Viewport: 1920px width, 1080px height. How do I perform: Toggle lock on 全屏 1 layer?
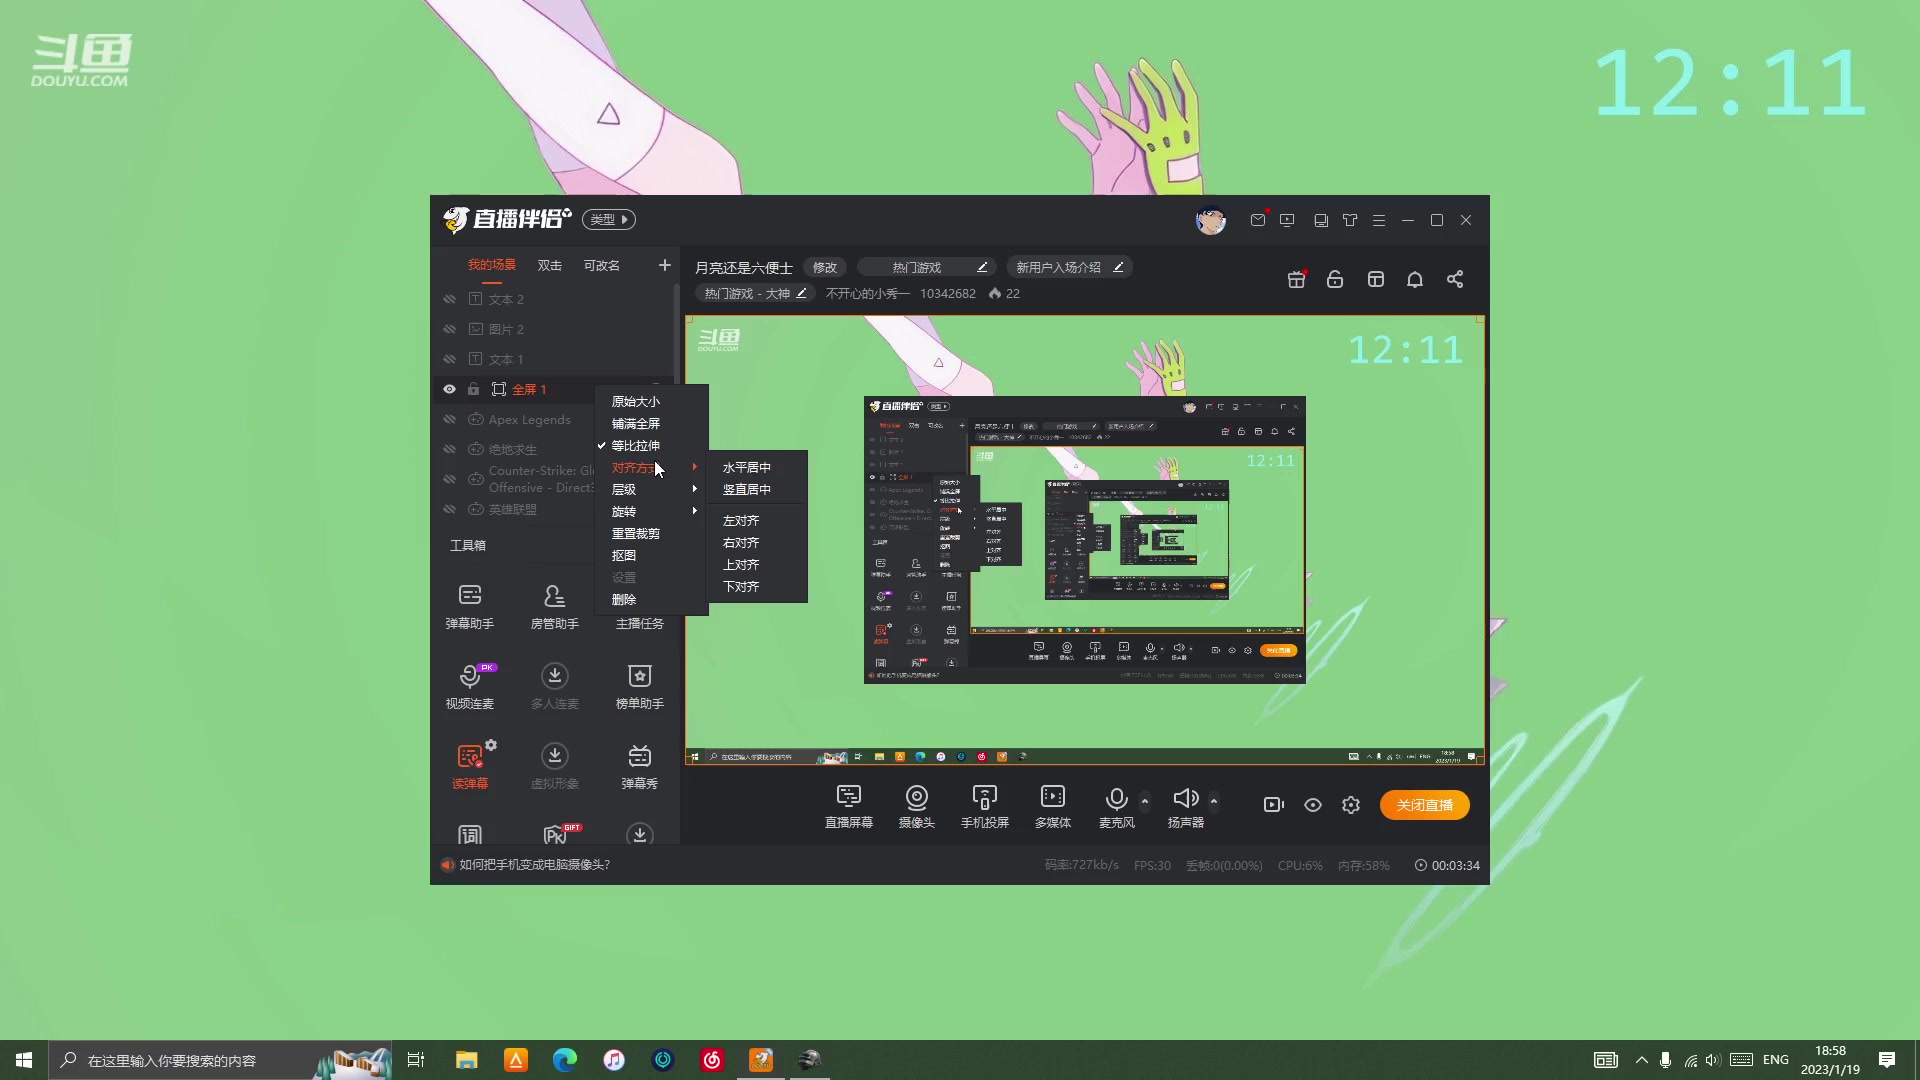tap(473, 389)
